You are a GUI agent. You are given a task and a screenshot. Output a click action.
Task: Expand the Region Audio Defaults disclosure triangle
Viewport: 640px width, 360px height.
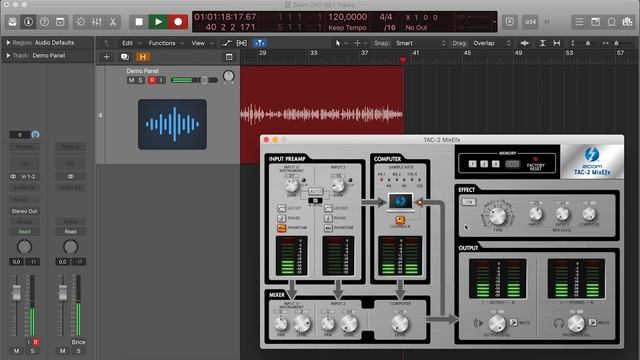coord(8,42)
